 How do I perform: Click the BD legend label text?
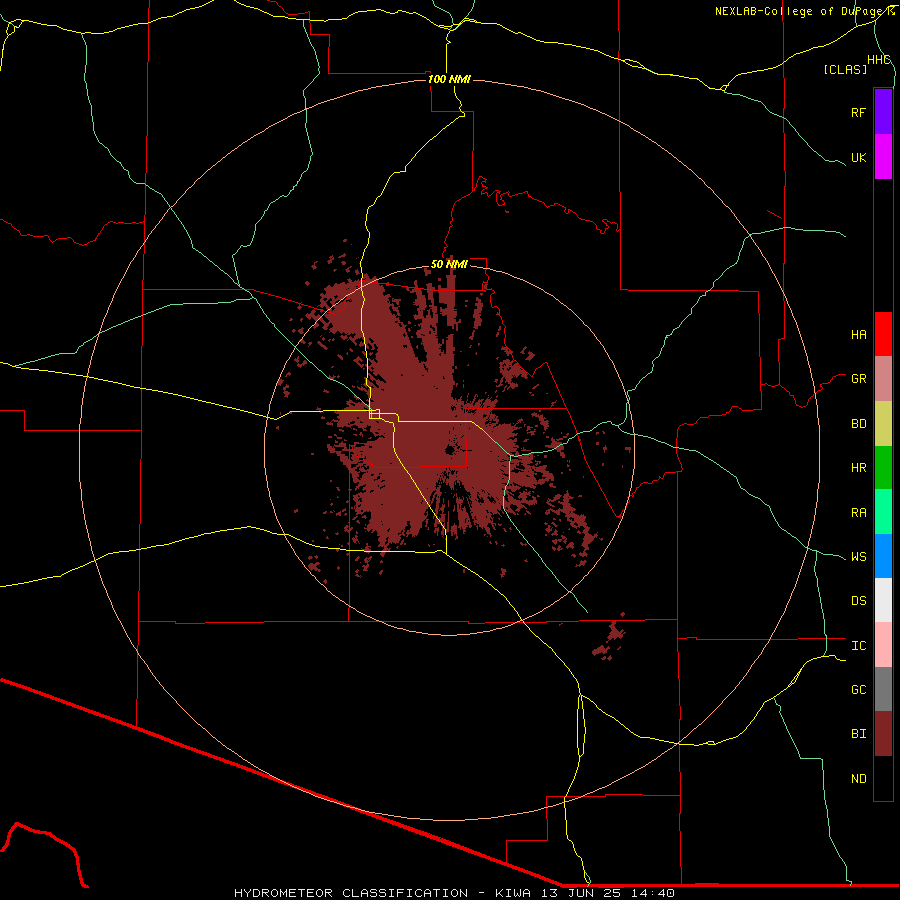tap(858, 424)
